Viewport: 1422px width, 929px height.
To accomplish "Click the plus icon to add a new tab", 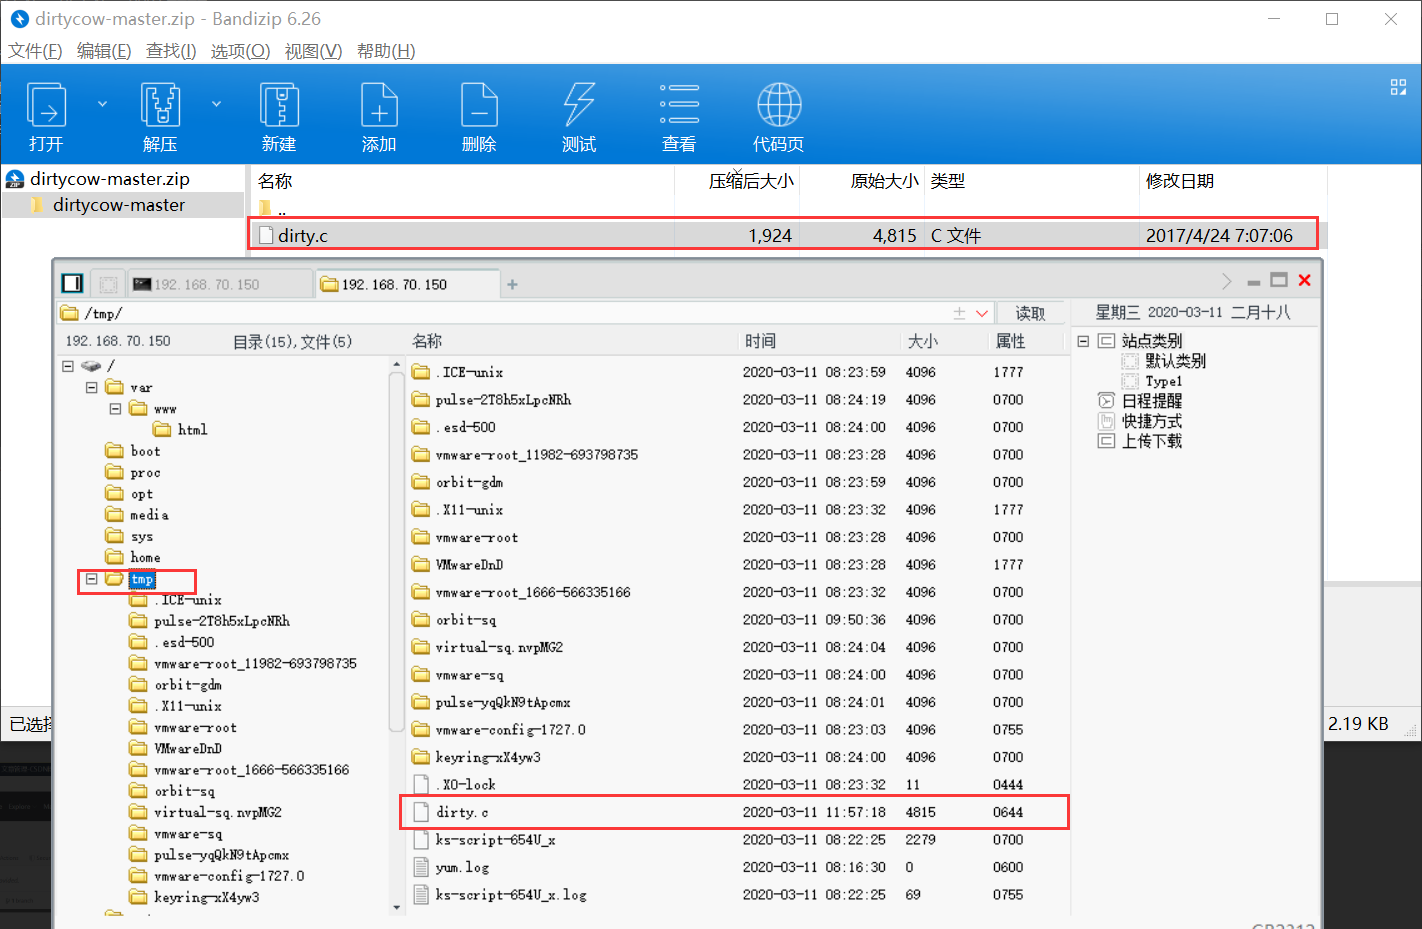I will tap(512, 284).
